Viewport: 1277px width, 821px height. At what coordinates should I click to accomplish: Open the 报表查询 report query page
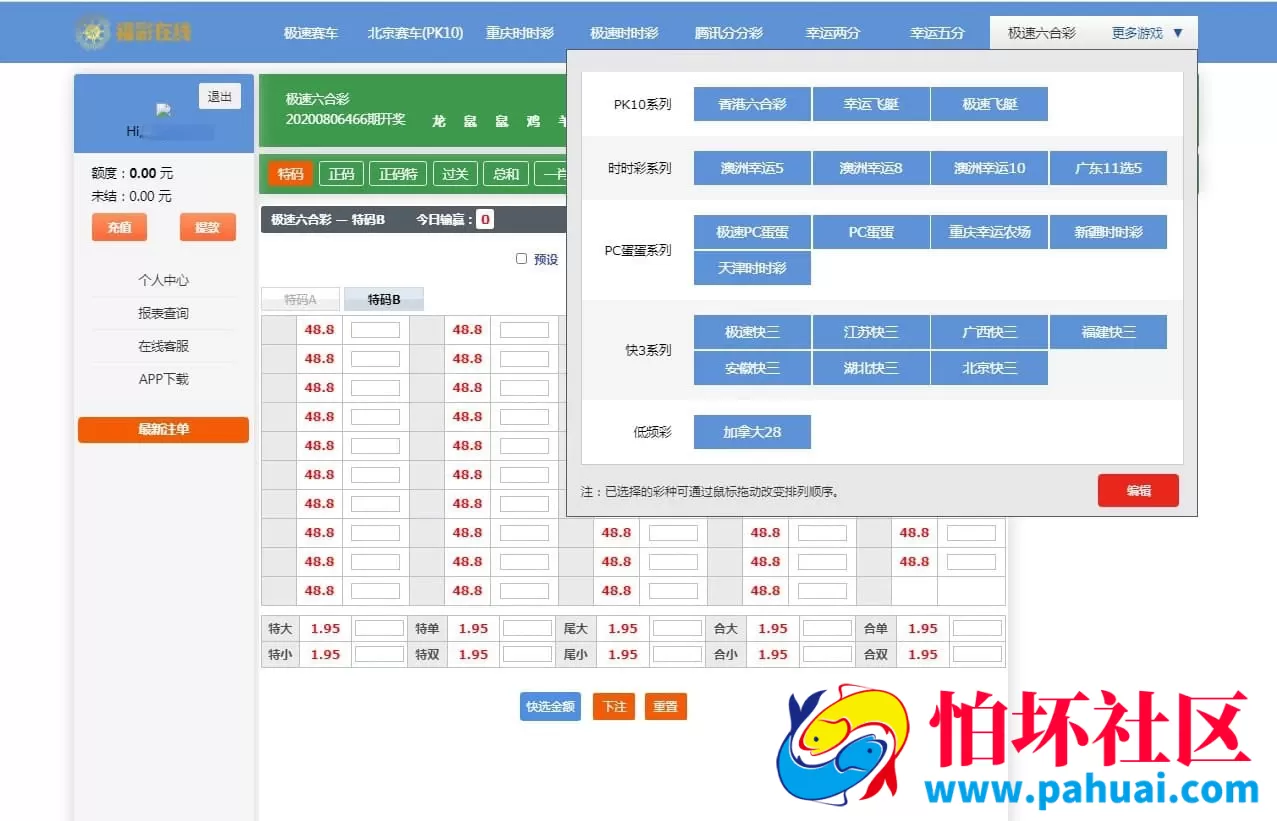pos(163,313)
